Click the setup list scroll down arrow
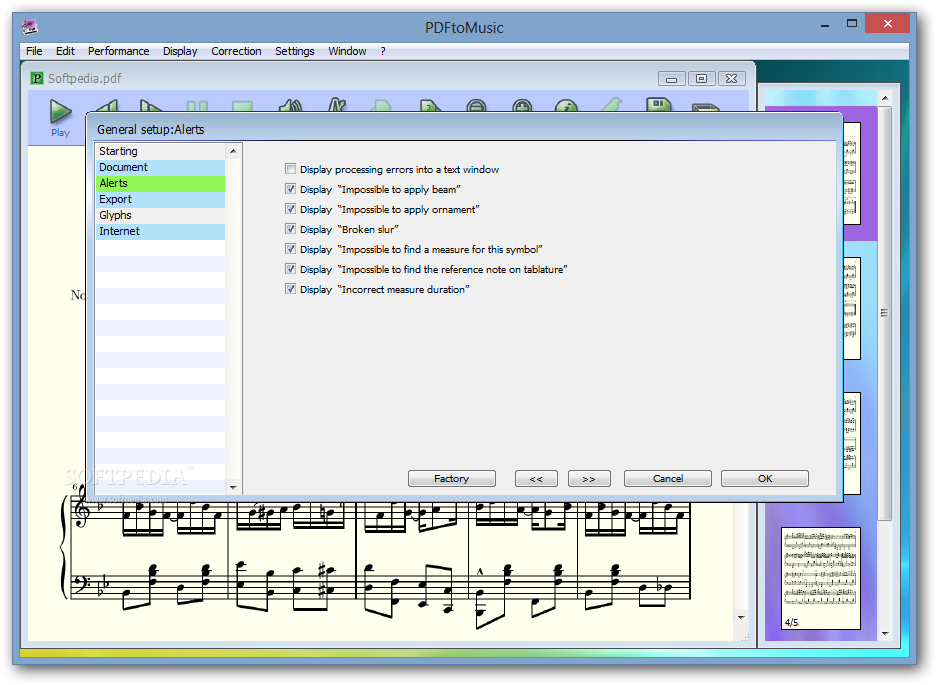937x685 pixels. click(234, 487)
